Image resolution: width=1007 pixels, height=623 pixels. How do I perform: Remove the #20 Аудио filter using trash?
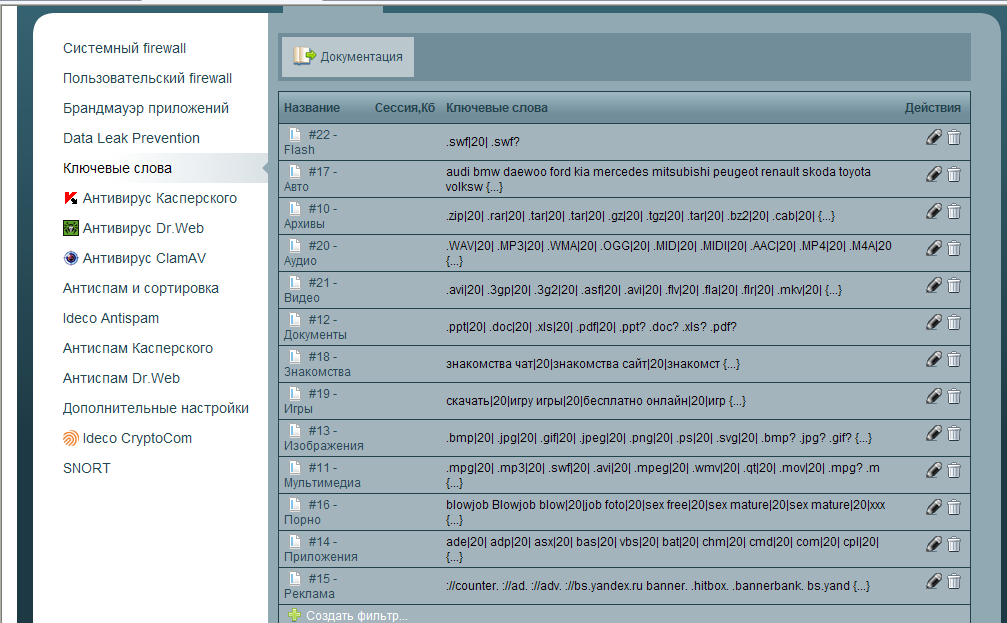(954, 248)
